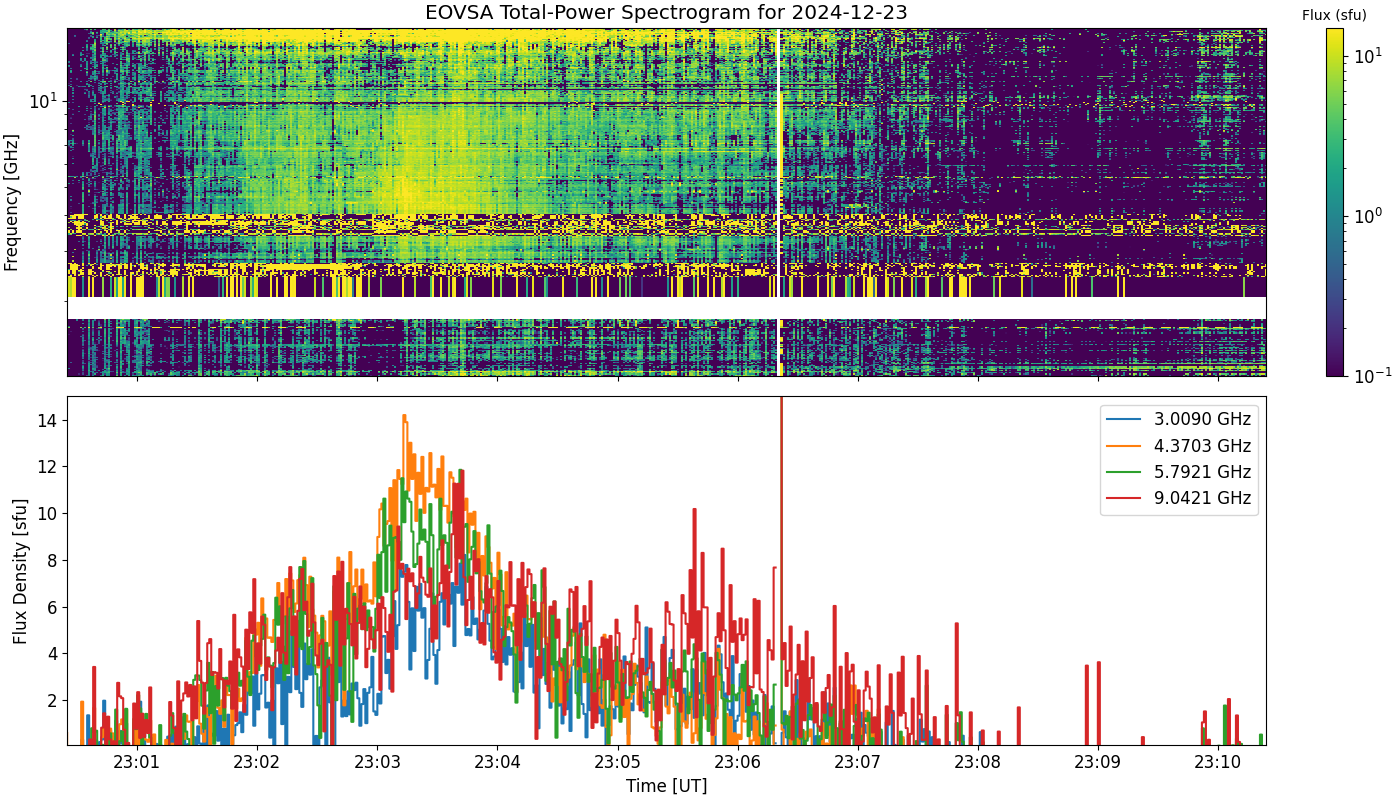Viewport: 1400px width, 800px height.
Task: Click the 23:05 time tick label
Action: point(617,763)
